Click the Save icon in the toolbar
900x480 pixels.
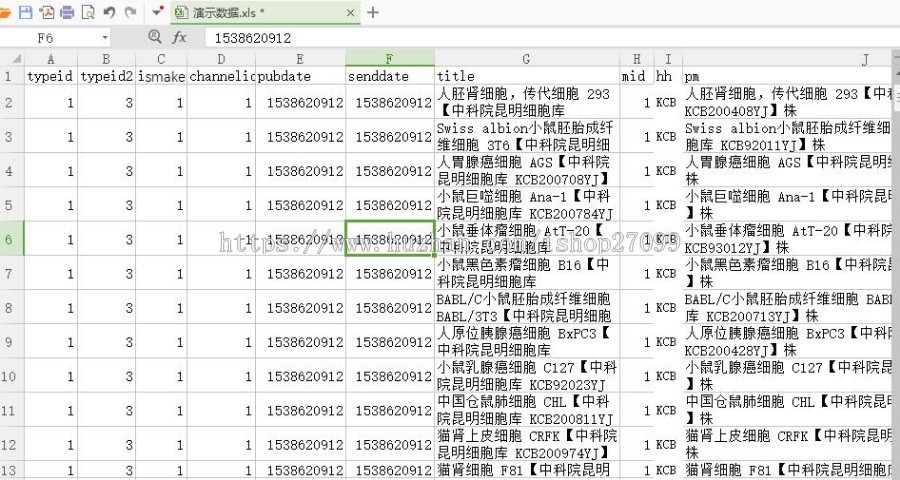[25, 12]
